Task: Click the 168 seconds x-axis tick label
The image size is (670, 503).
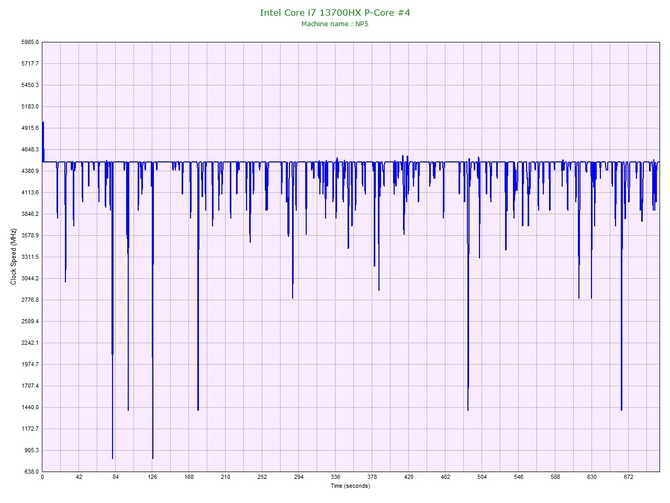Action: coord(189,477)
